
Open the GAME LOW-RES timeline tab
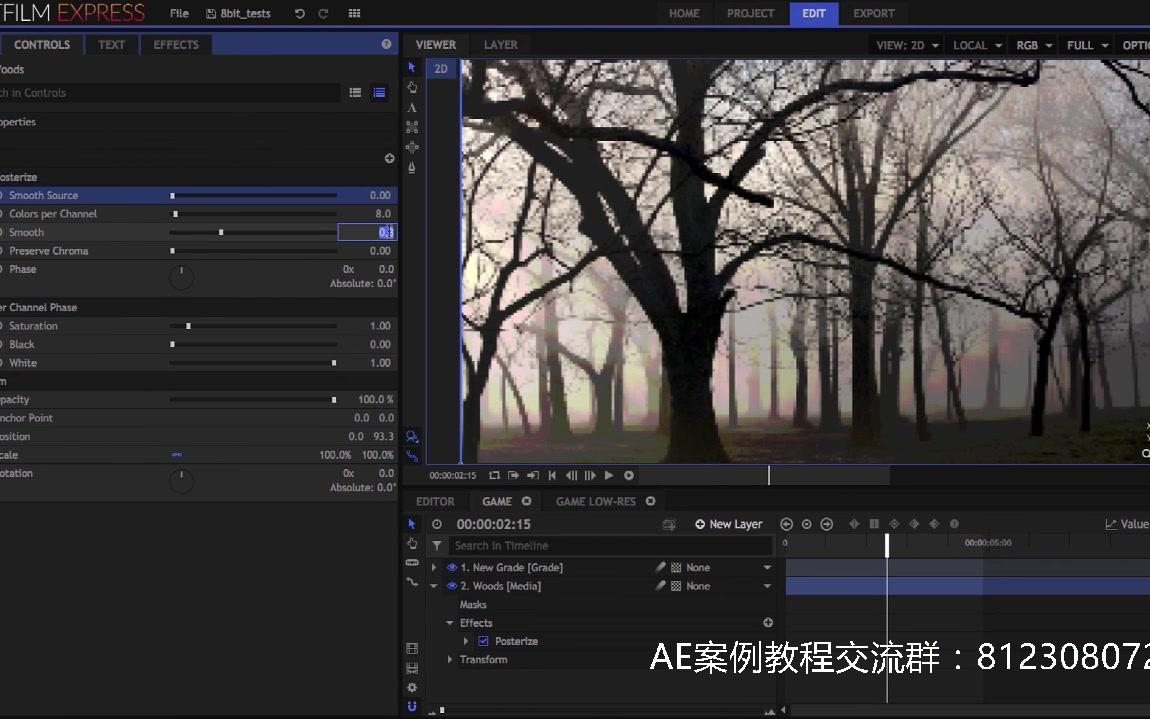click(x=596, y=501)
